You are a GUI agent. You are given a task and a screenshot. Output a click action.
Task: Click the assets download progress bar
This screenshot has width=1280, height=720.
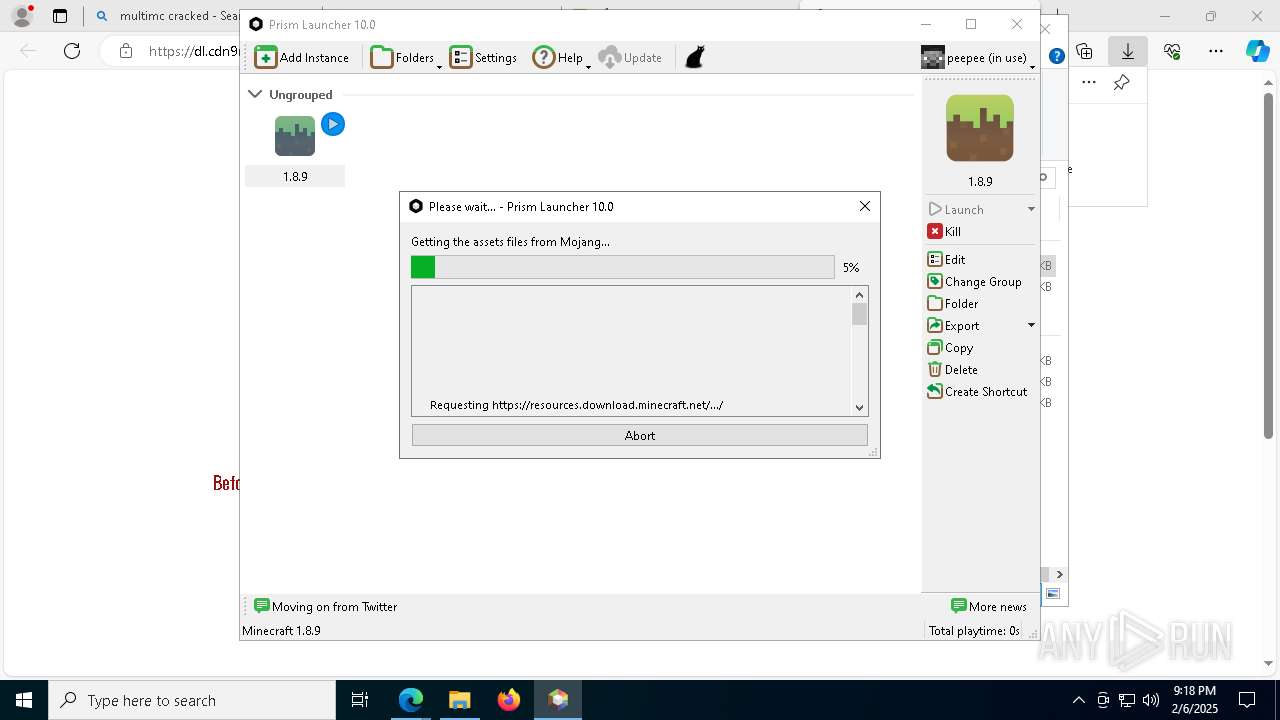pyautogui.click(x=622, y=267)
